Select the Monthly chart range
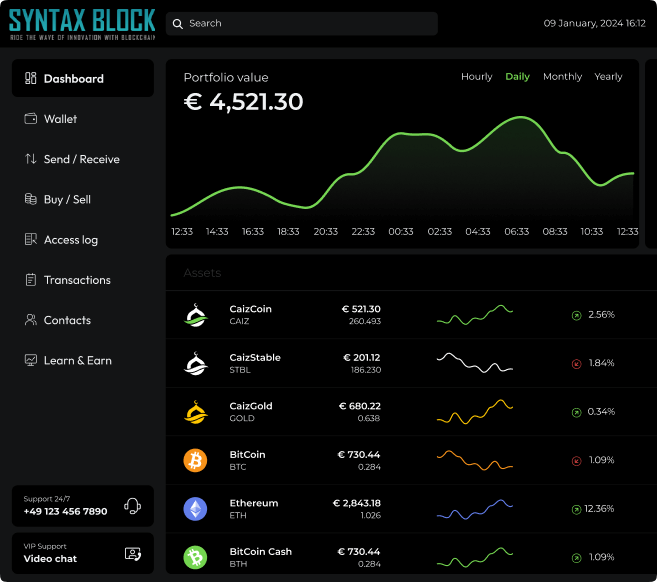The width and height of the screenshot is (657, 582). click(x=562, y=77)
